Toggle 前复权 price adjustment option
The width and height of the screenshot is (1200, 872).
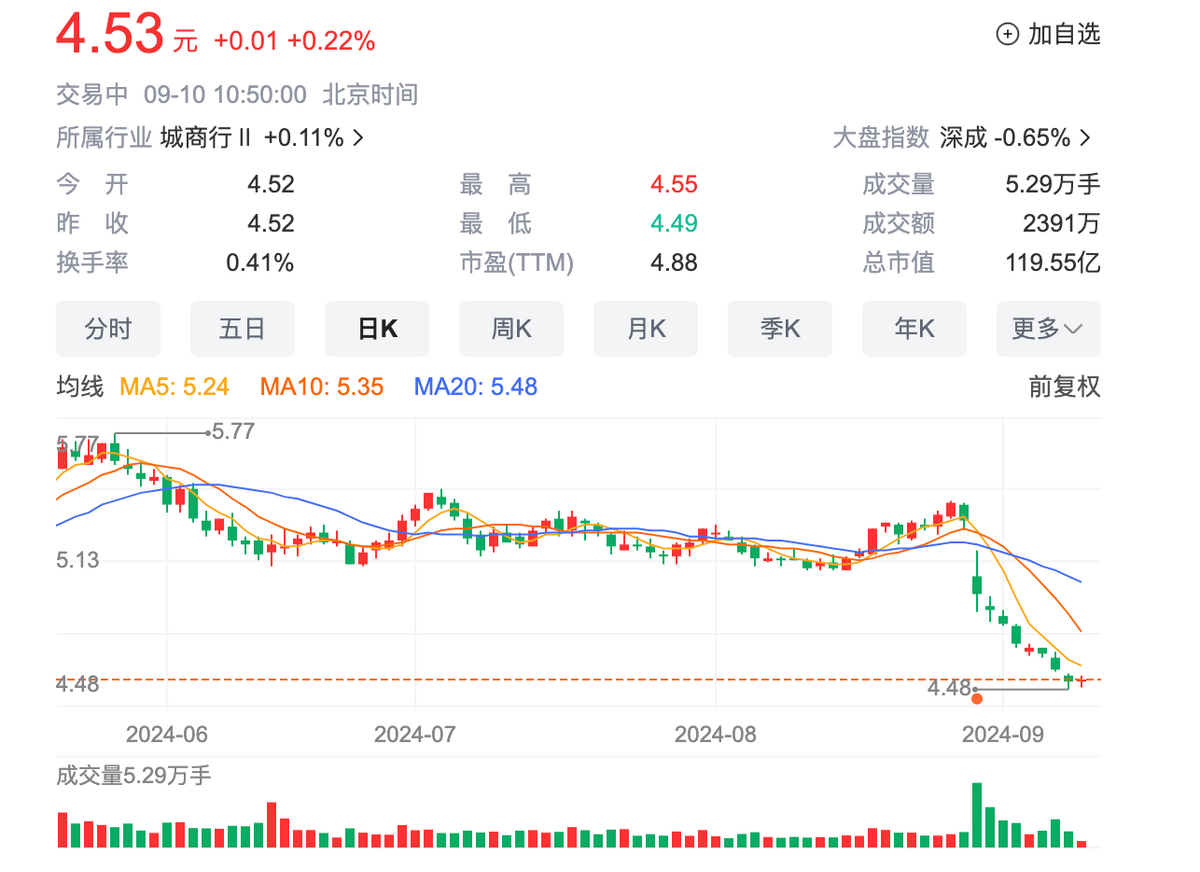(x=1064, y=387)
